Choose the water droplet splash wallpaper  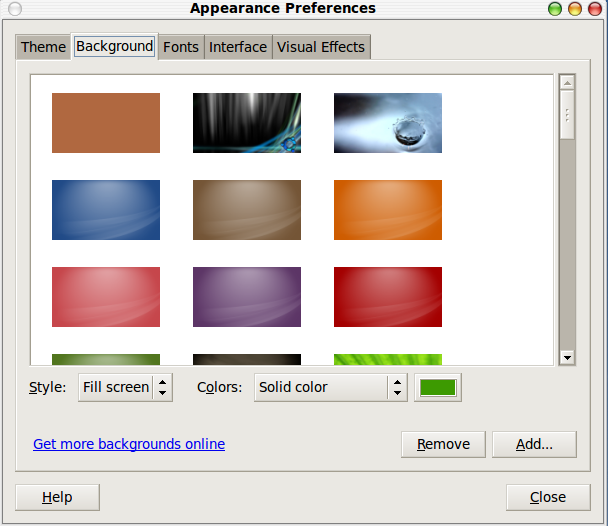388,123
